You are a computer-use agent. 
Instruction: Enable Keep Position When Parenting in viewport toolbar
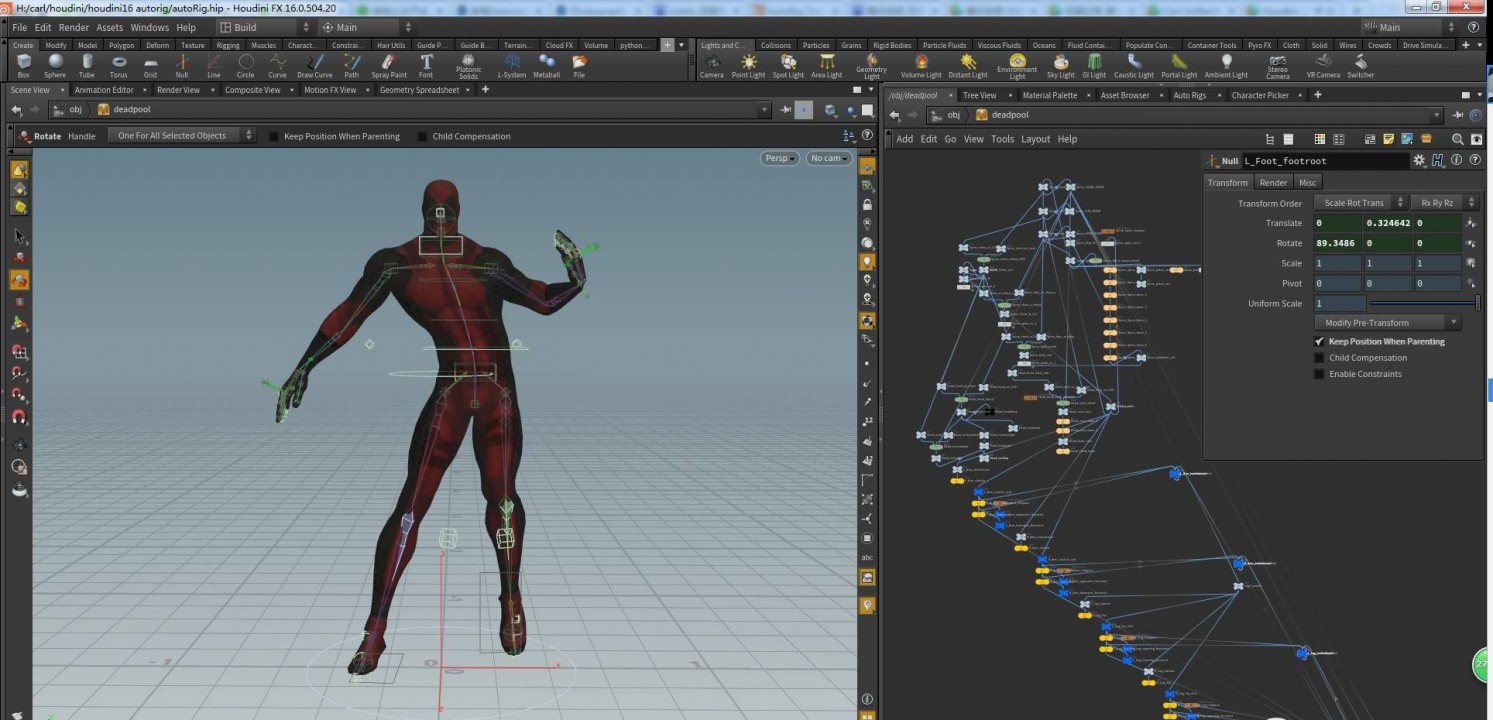click(274, 136)
